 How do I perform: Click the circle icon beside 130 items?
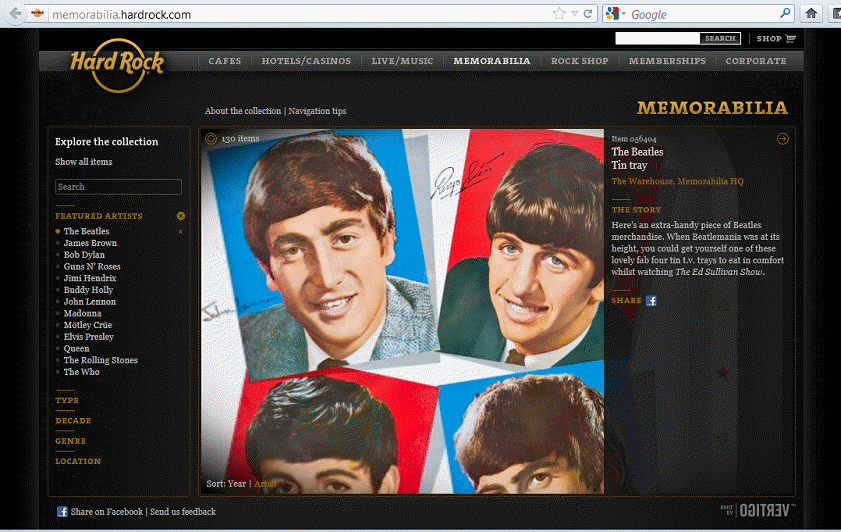pos(211,139)
